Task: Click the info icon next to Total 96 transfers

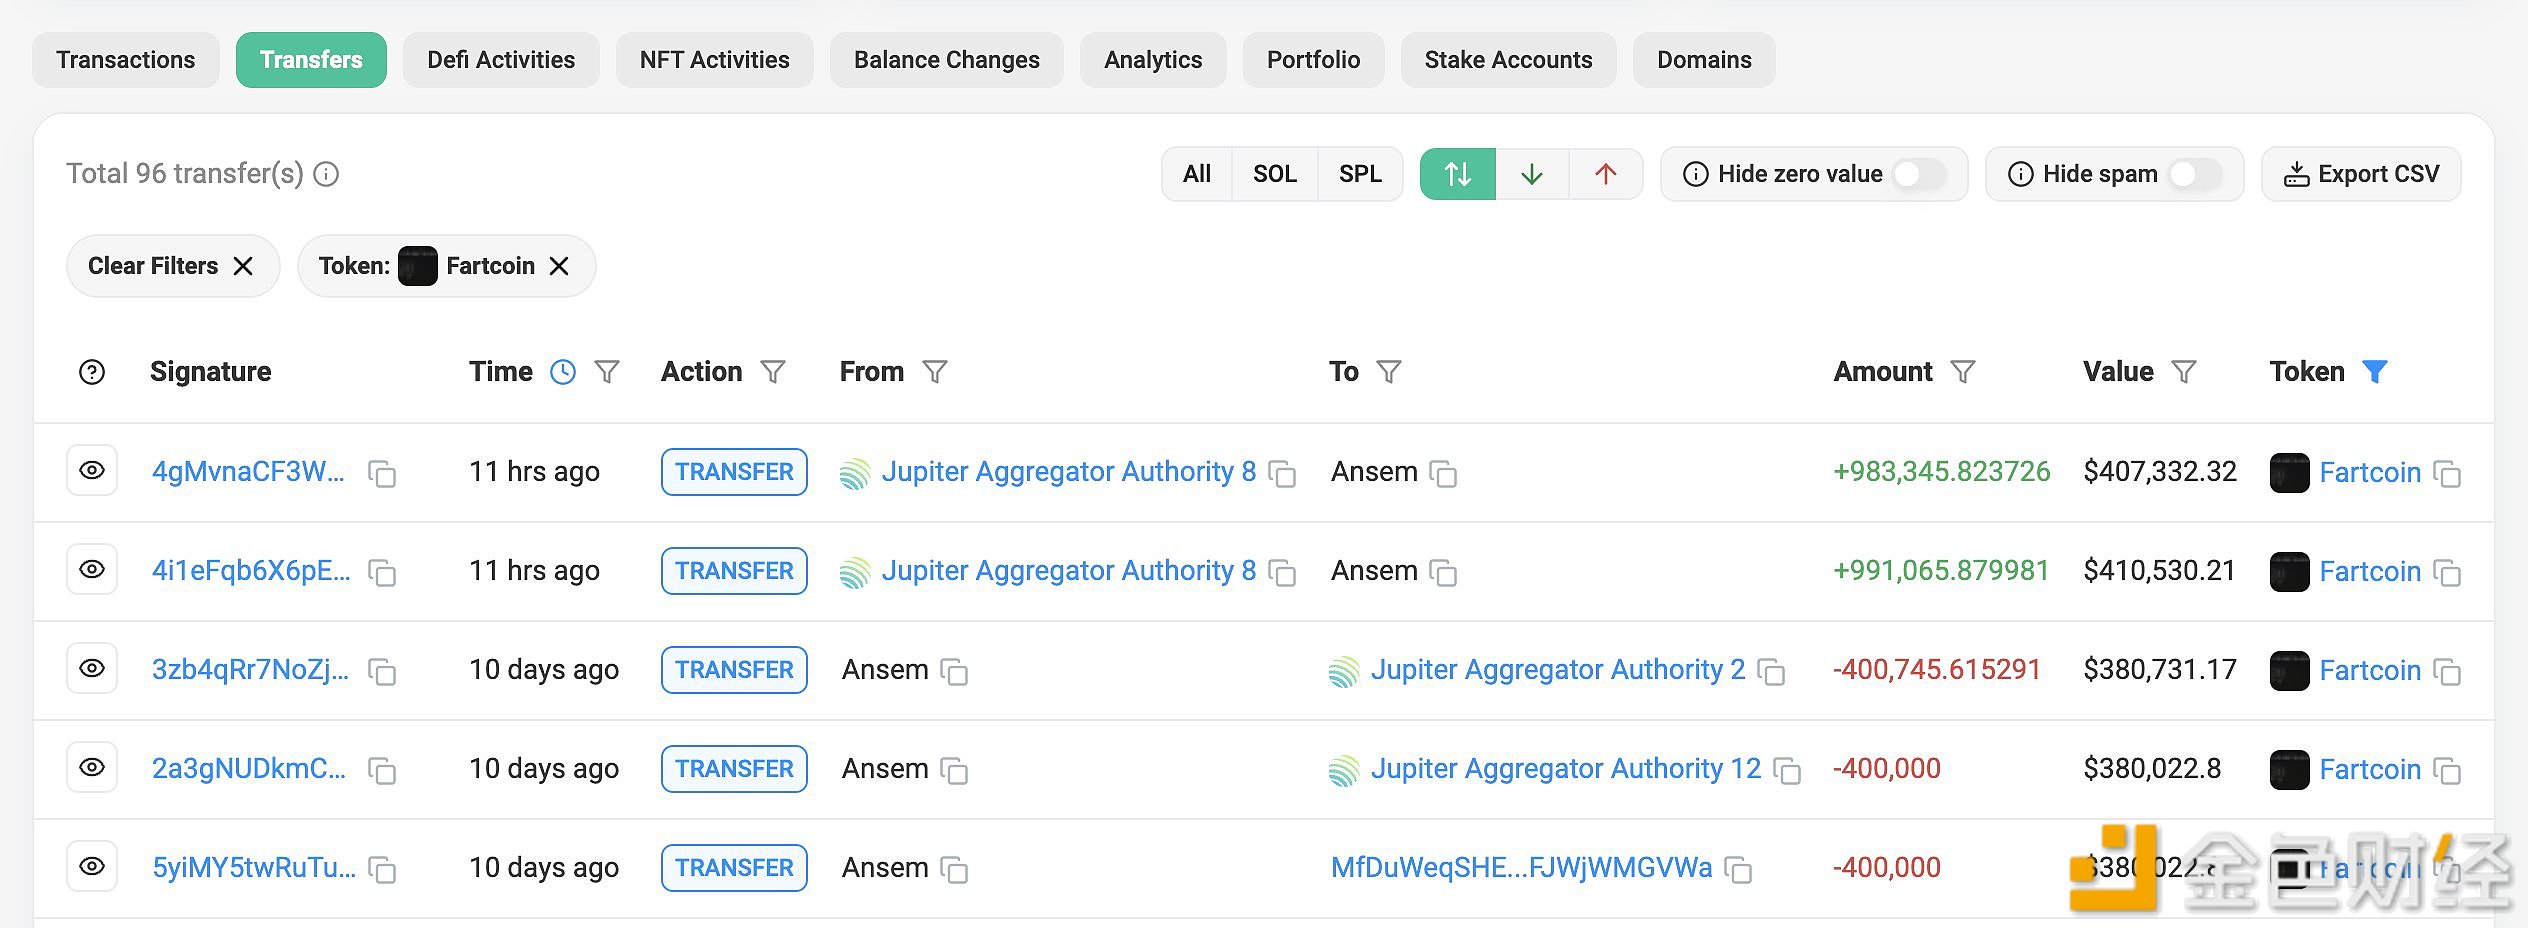Action: click(x=326, y=174)
